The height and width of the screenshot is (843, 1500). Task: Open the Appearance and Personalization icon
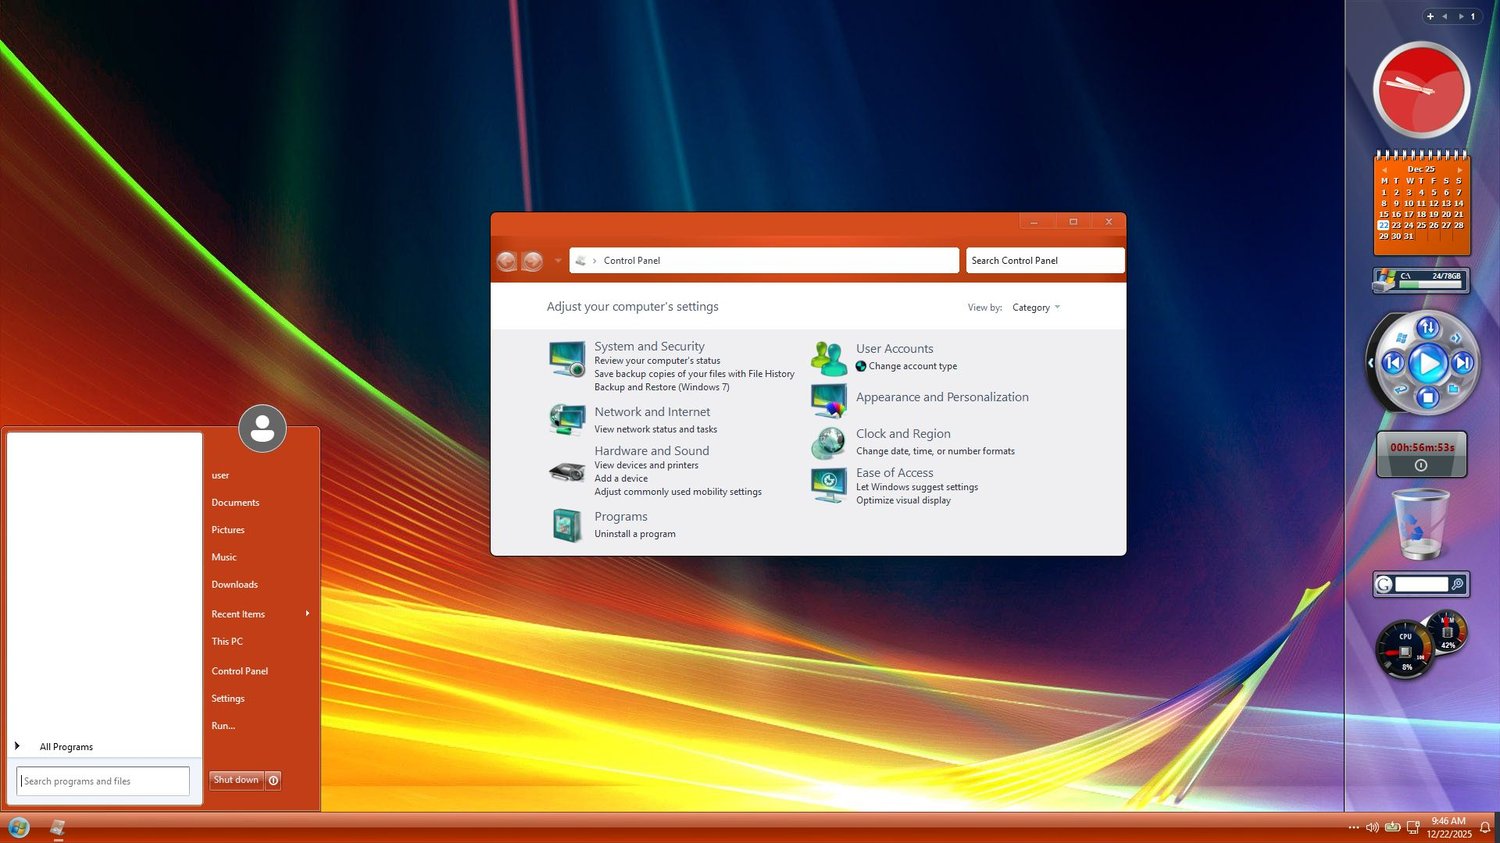(829, 400)
